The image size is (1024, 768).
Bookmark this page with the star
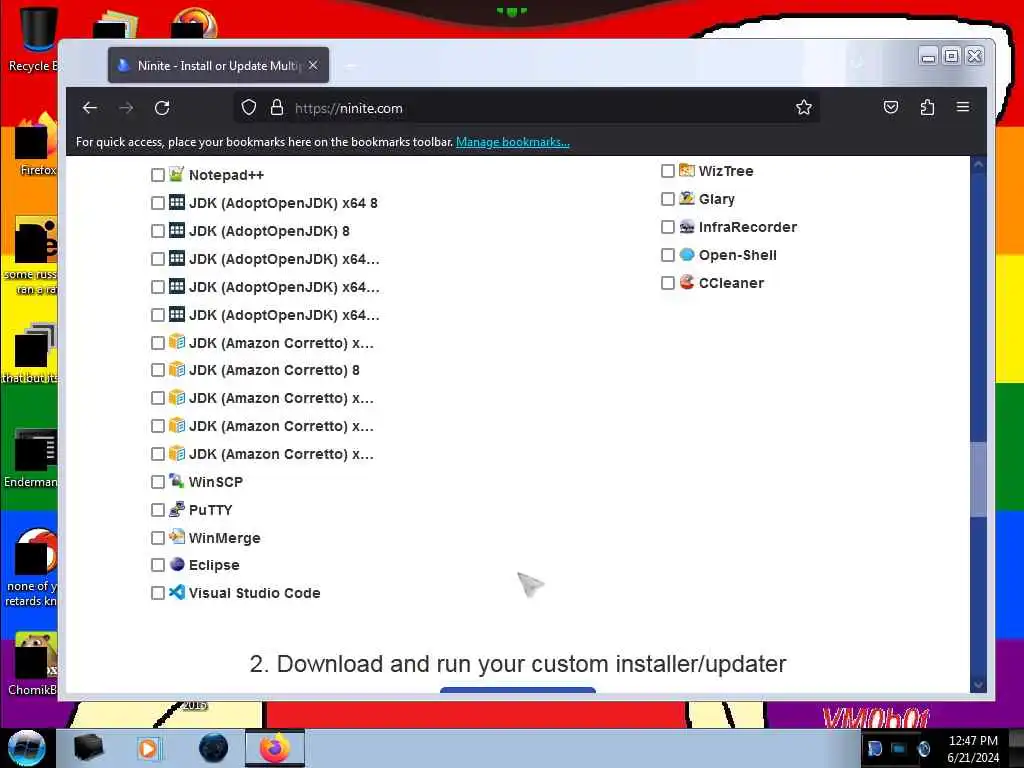(804, 108)
